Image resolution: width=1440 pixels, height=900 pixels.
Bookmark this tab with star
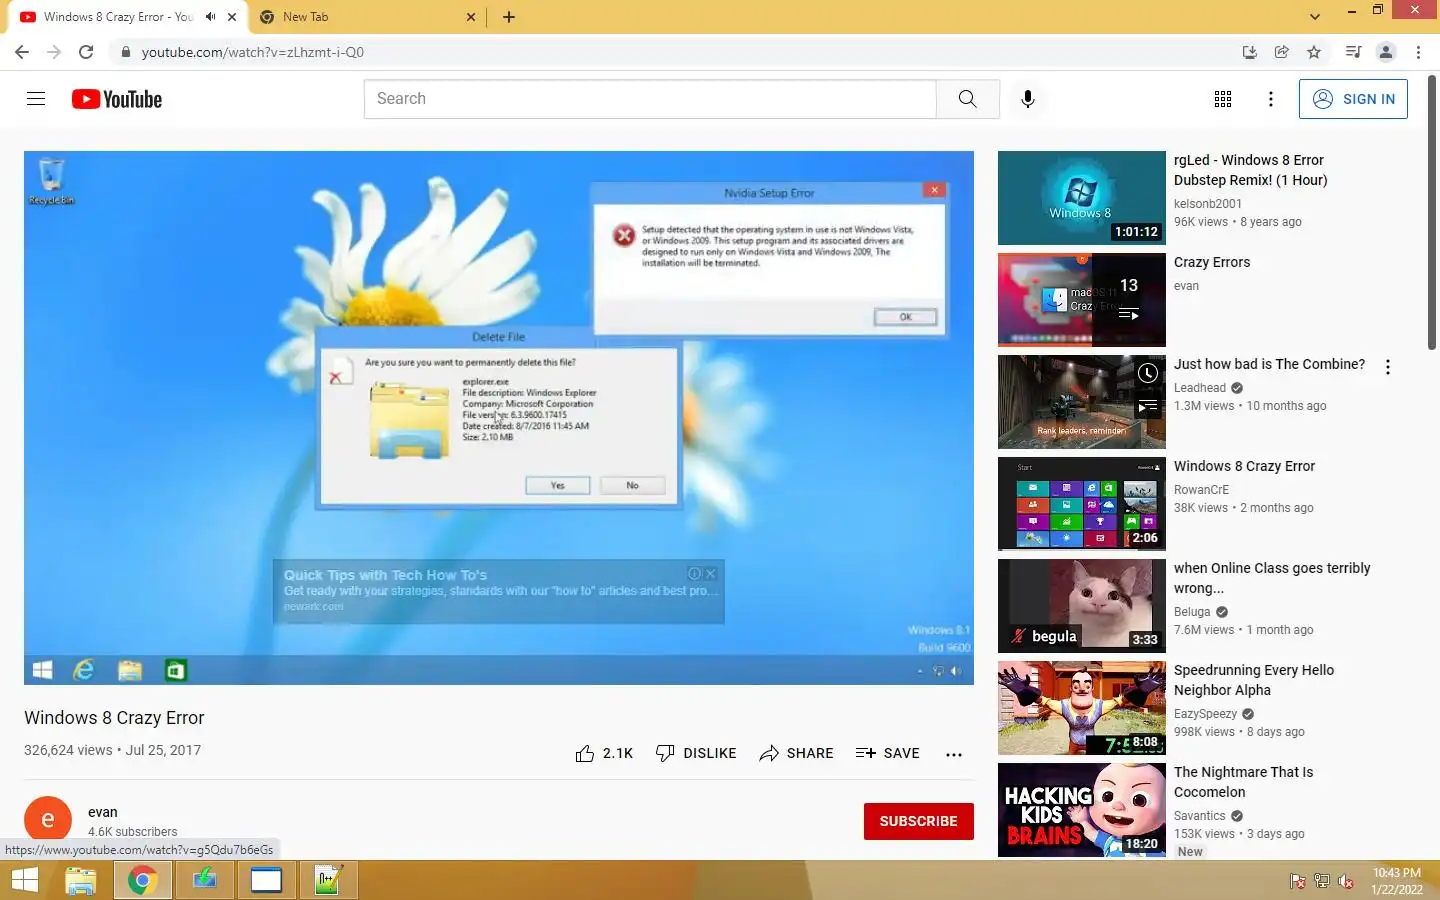1314,52
